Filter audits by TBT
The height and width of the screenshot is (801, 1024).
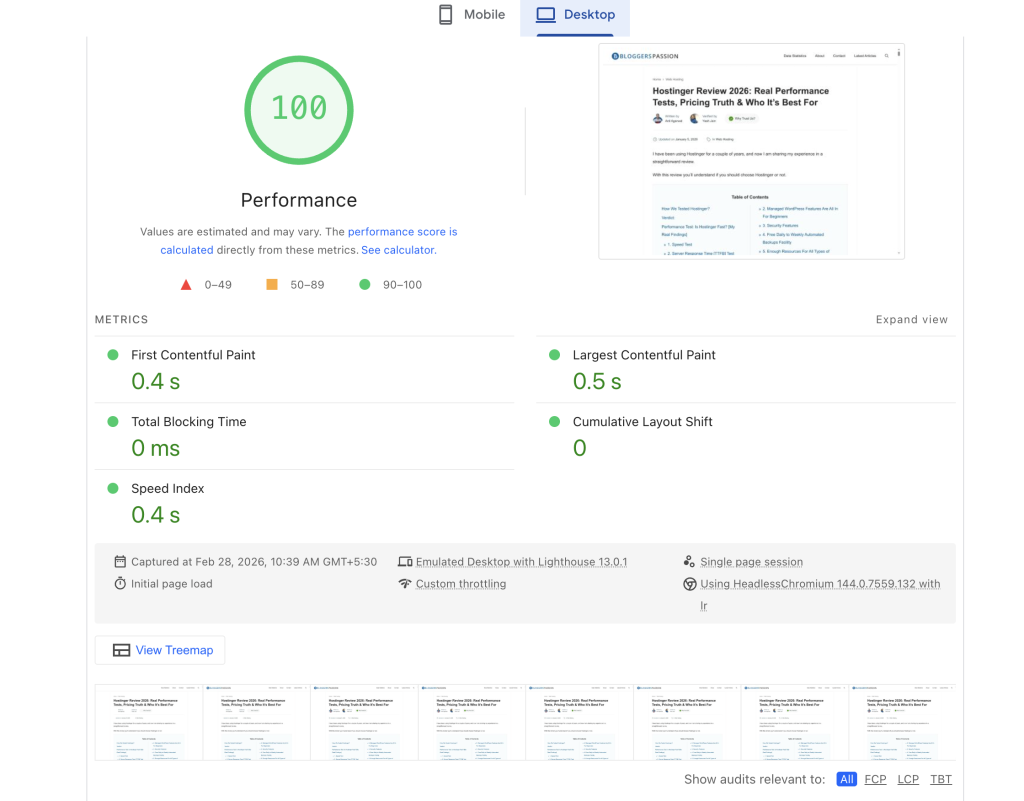[941, 779]
